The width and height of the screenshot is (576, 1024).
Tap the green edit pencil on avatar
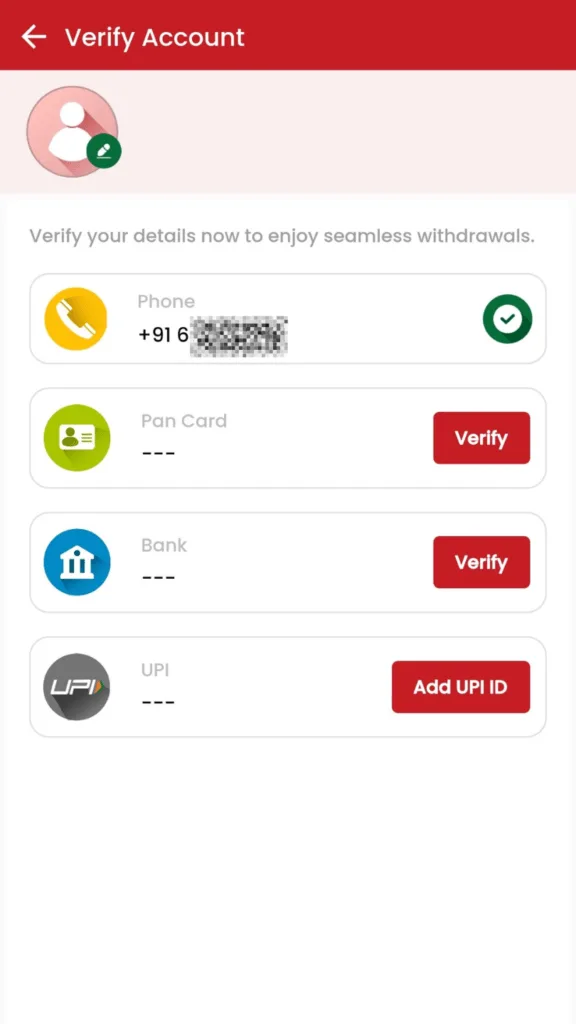[x=104, y=152]
